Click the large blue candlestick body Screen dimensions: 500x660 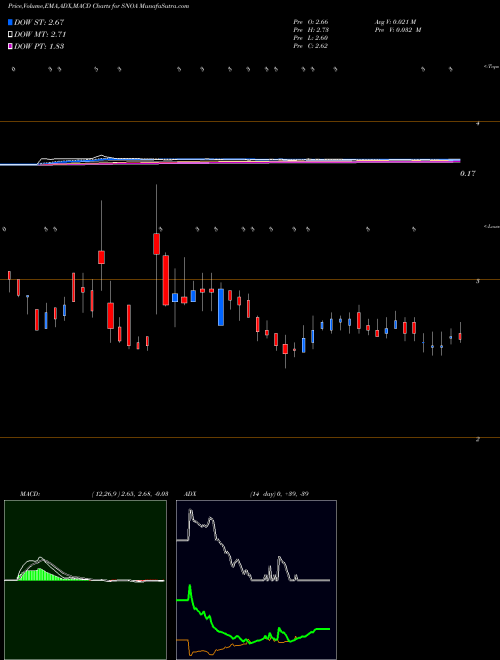click(x=221, y=307)
